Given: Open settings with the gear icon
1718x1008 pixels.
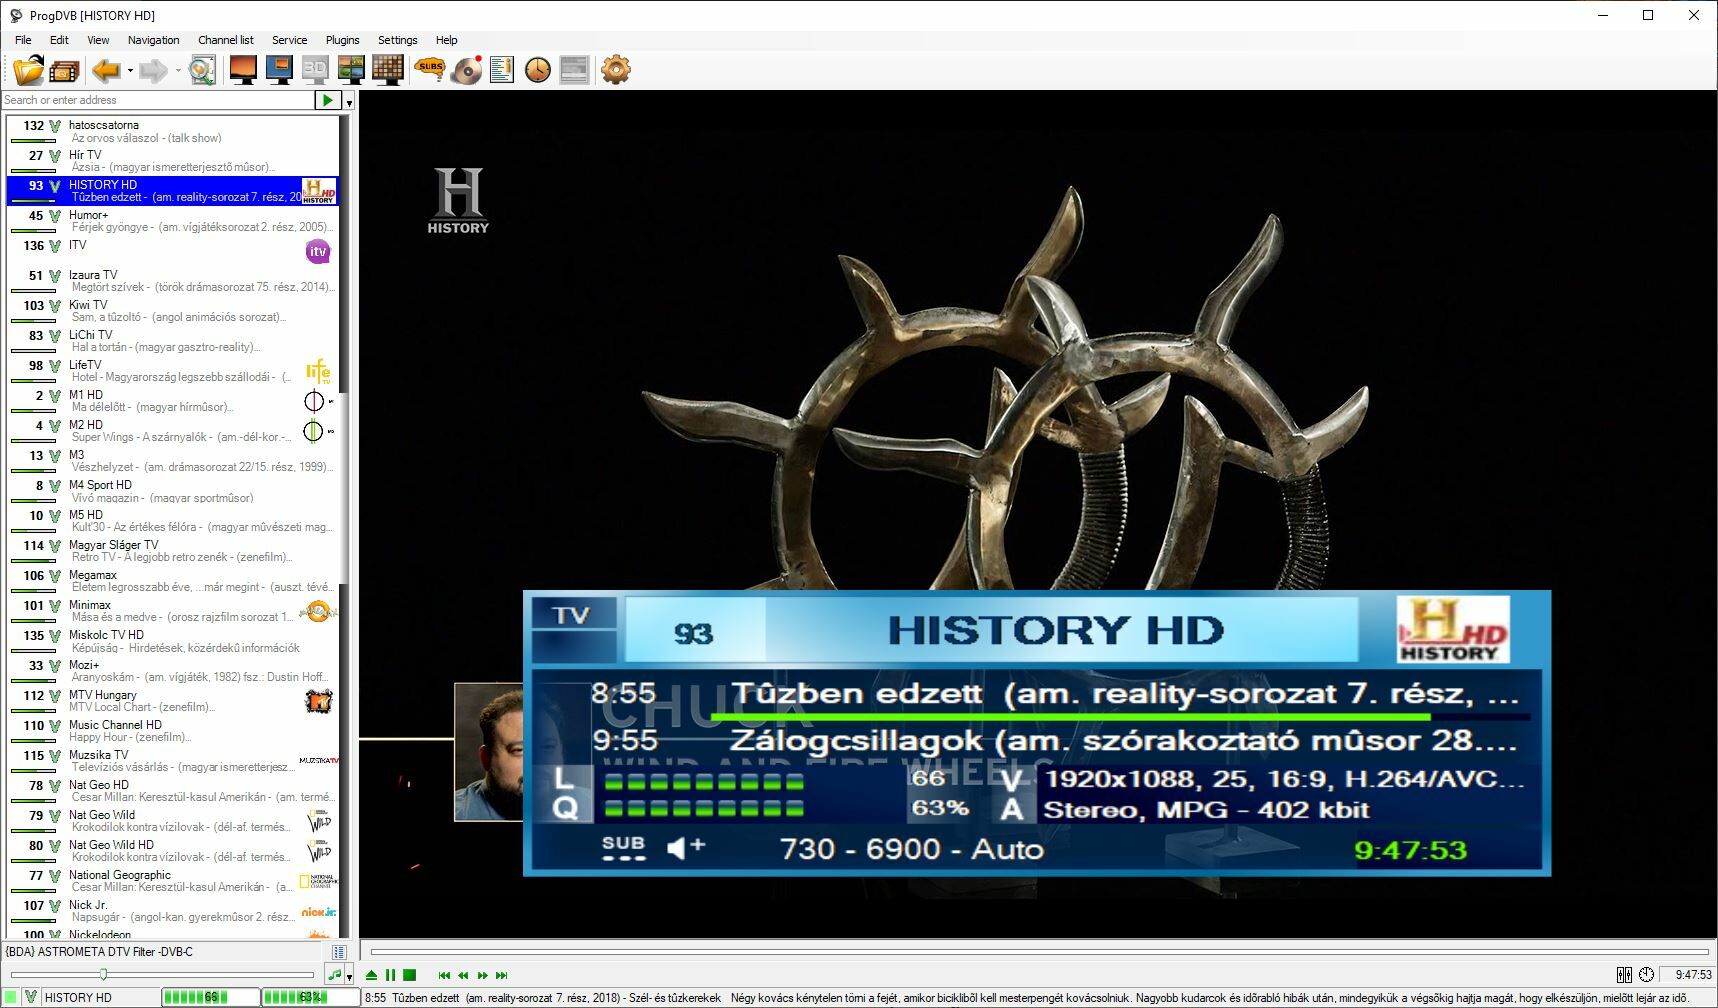Looking at the screenshot, I should point(616,70).
